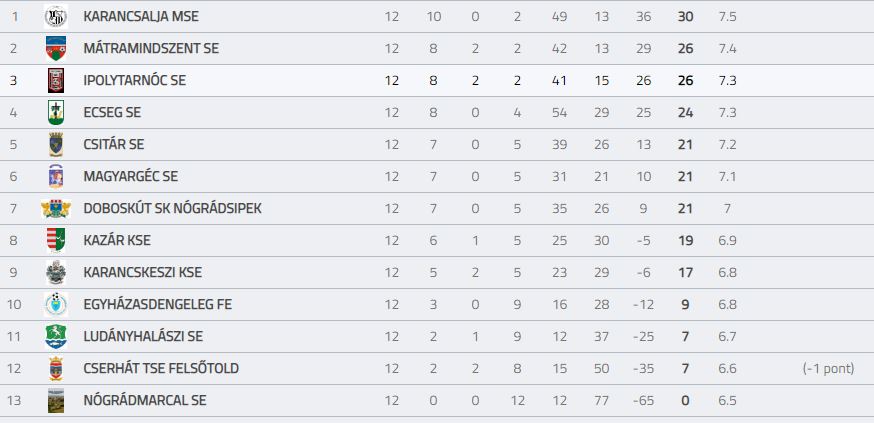874x423 pixels.
Task: Click the Magyargéc SE team crest
Action: [x=56, y=177]
